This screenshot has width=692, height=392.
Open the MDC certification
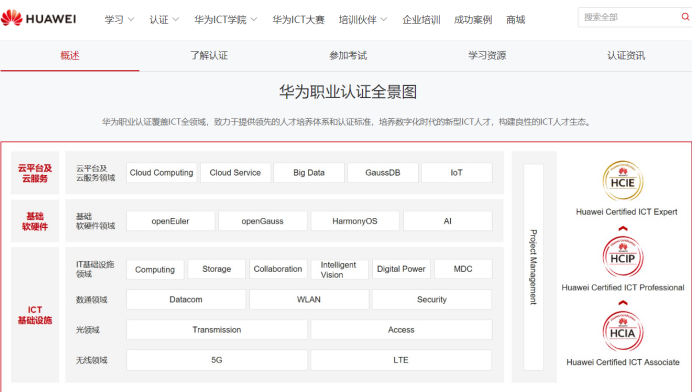coord(463,269)
